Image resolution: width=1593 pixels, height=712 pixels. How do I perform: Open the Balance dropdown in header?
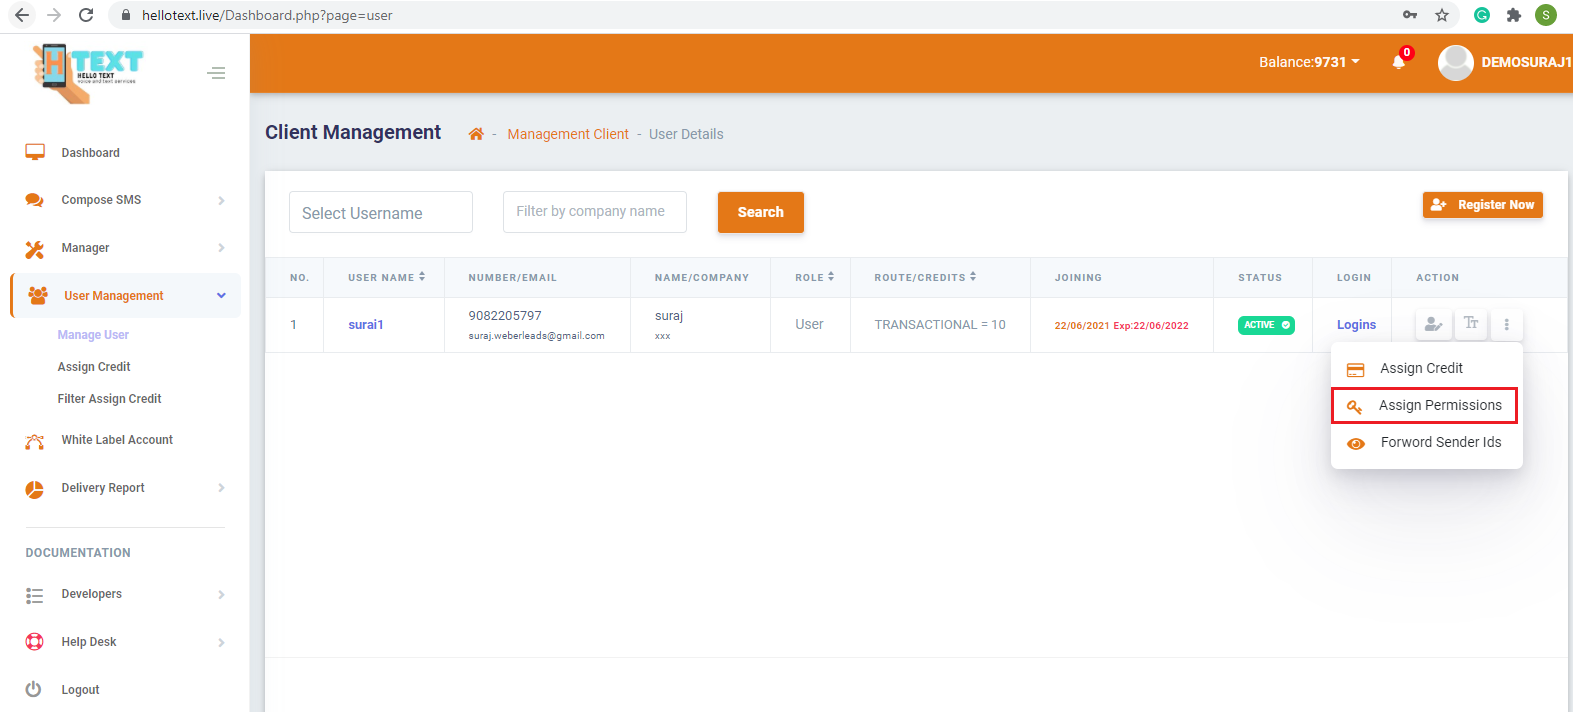pos(1309,62)
